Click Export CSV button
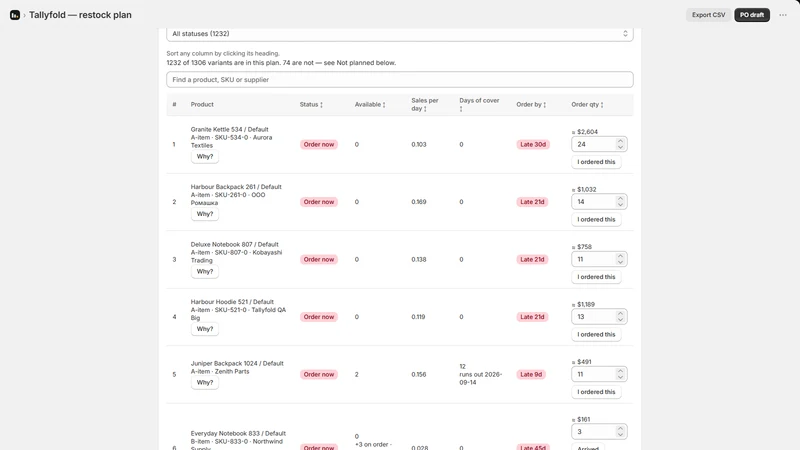This screenshot has height=450, width=800. [x=708, y=15]
